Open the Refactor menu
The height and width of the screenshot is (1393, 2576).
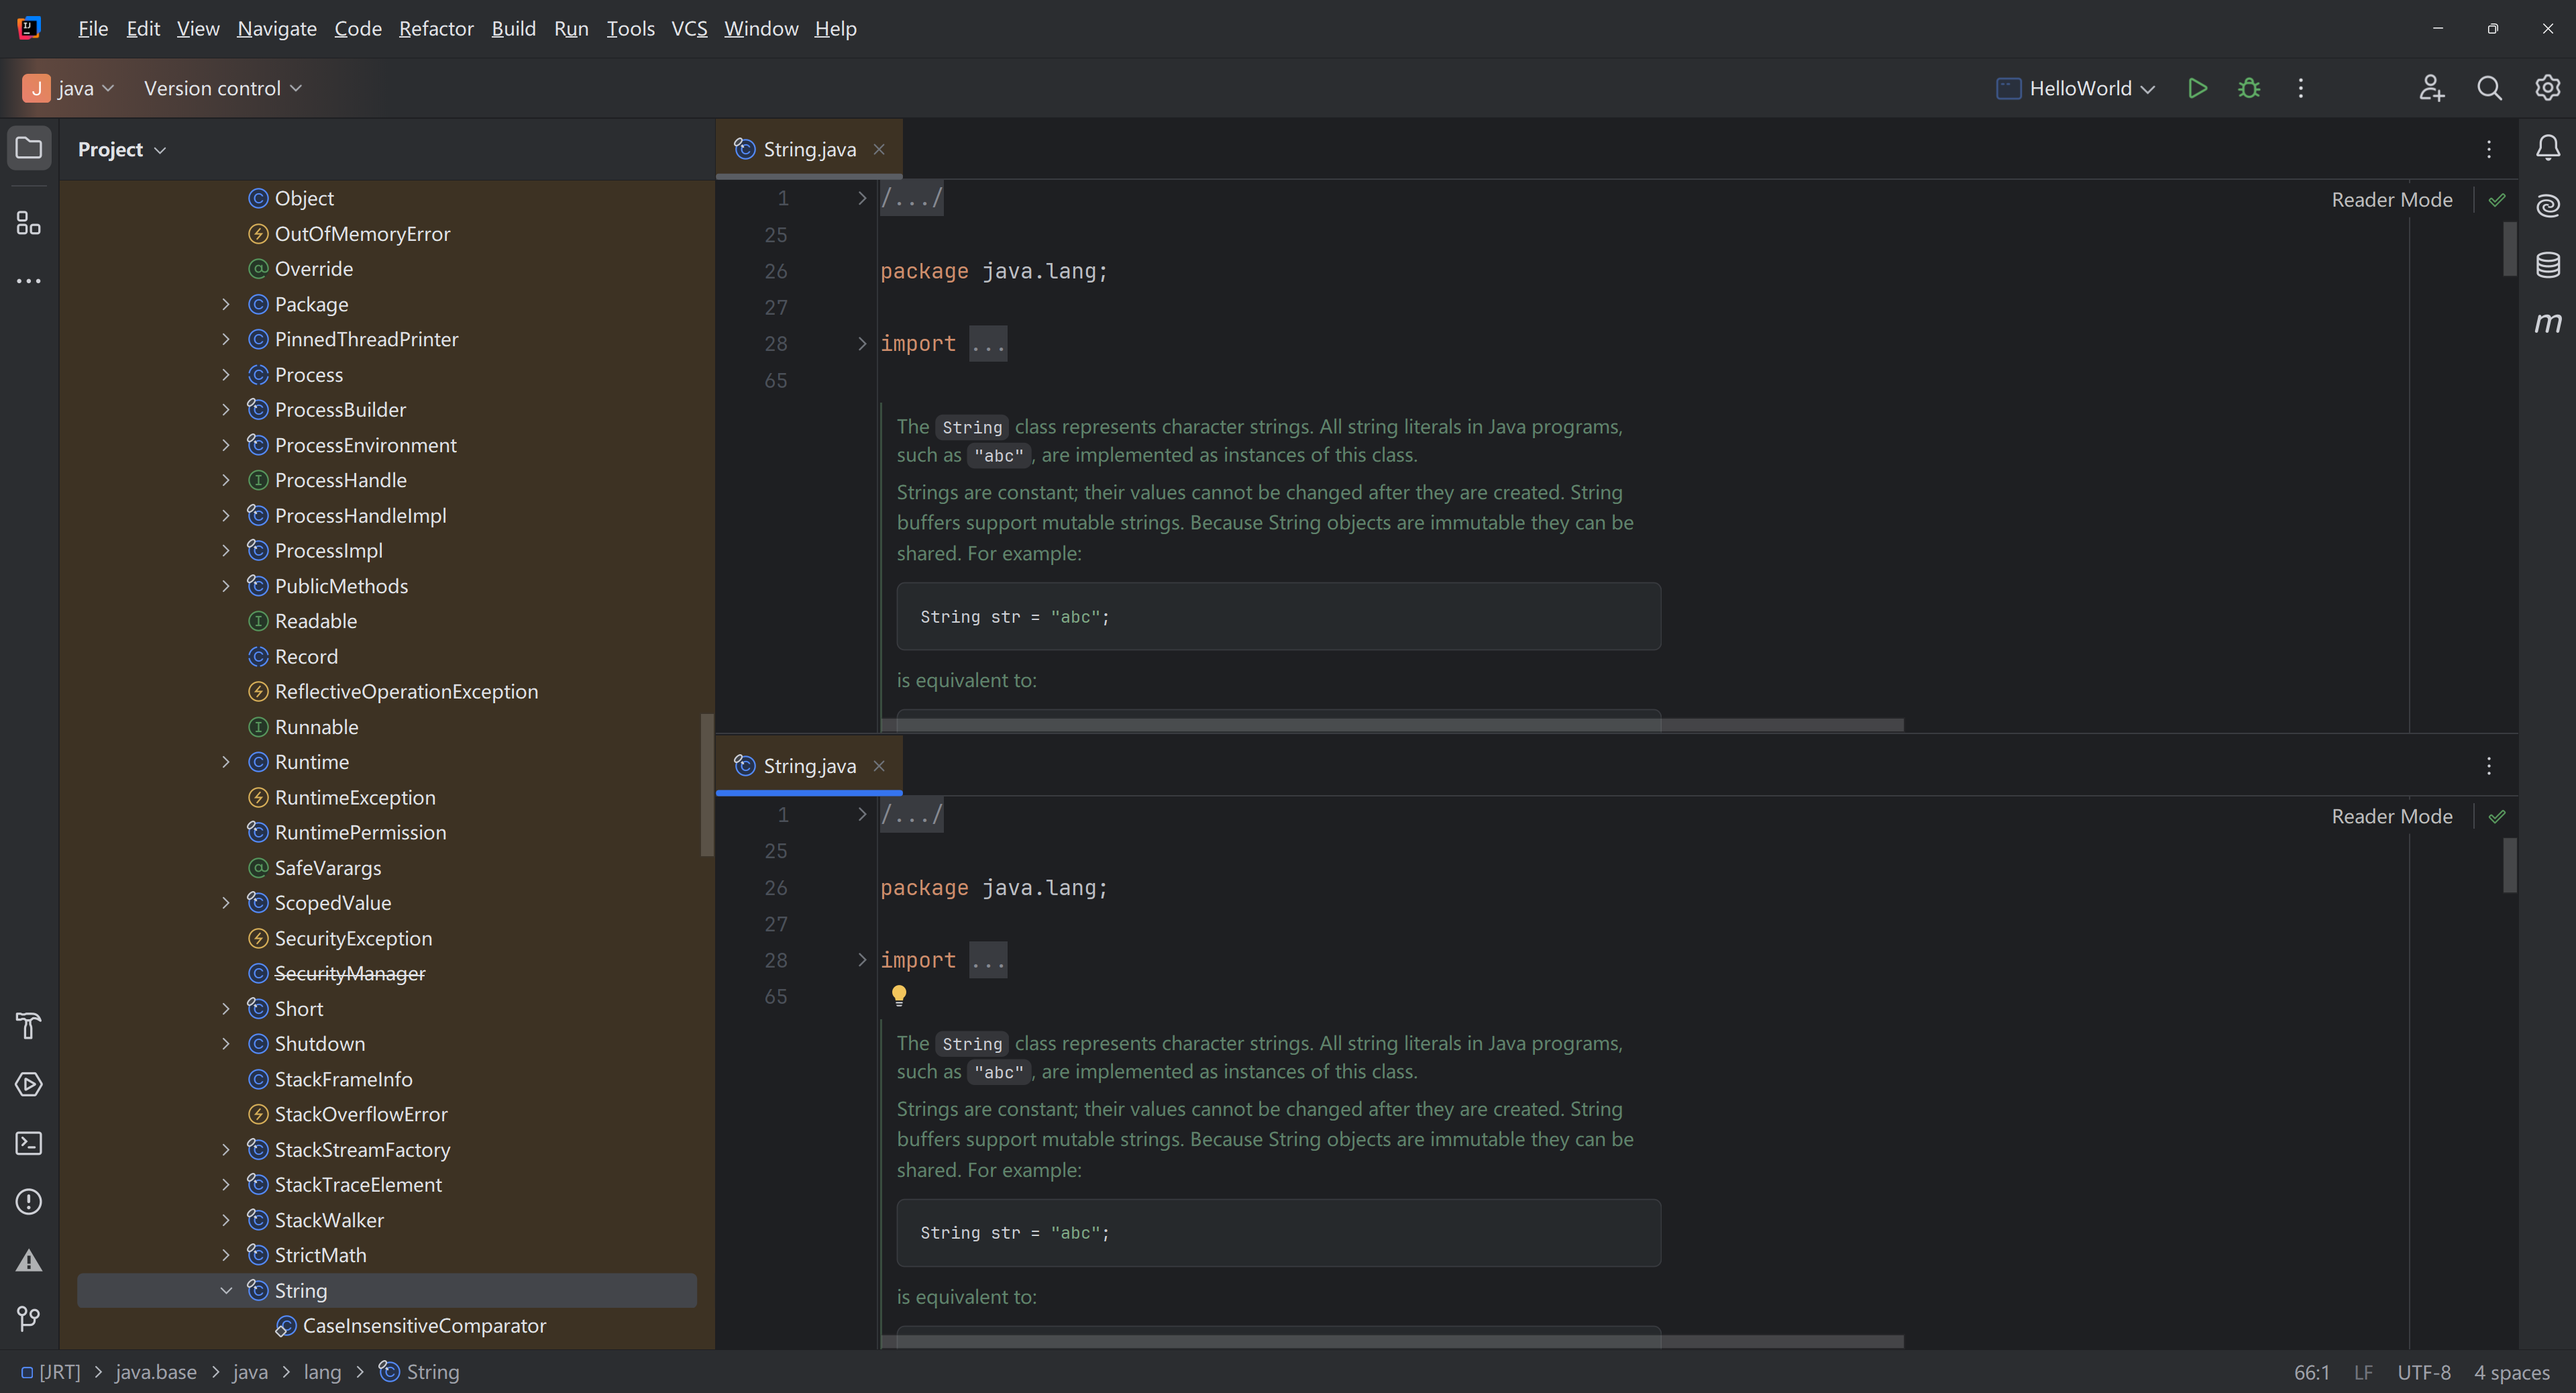tap(435, 28)
